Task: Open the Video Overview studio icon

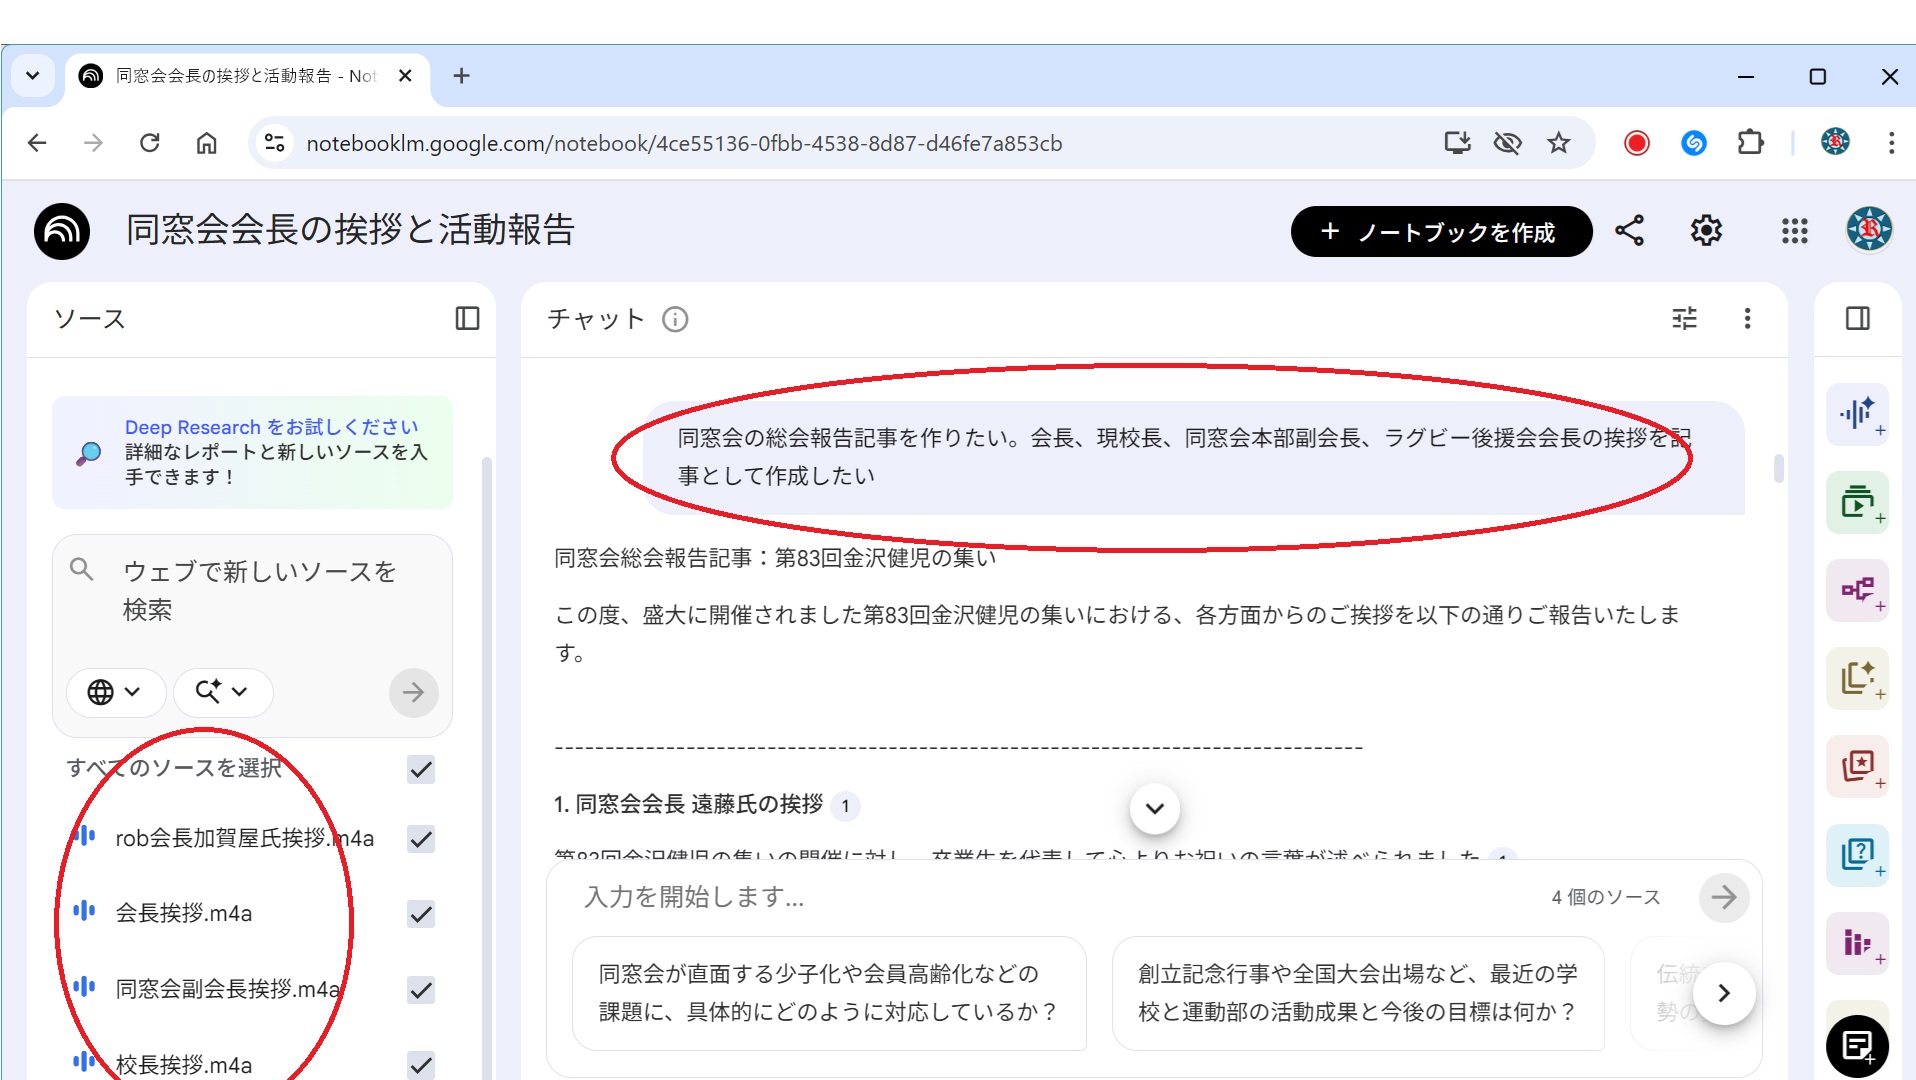Action: 1857,501
